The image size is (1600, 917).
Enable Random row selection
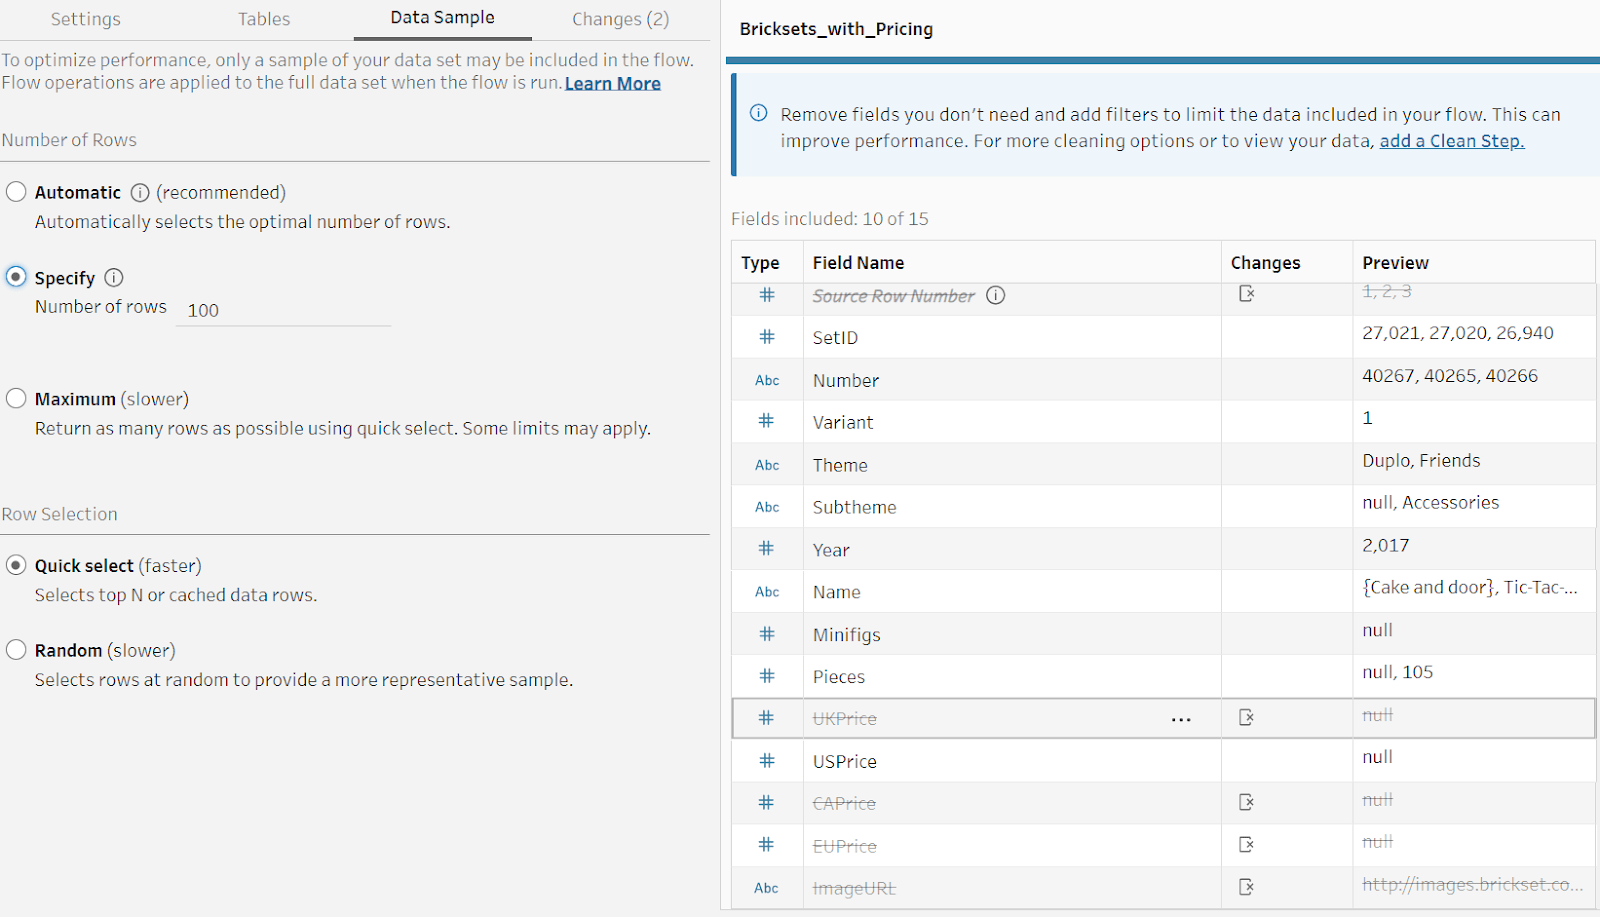point(16,650)
